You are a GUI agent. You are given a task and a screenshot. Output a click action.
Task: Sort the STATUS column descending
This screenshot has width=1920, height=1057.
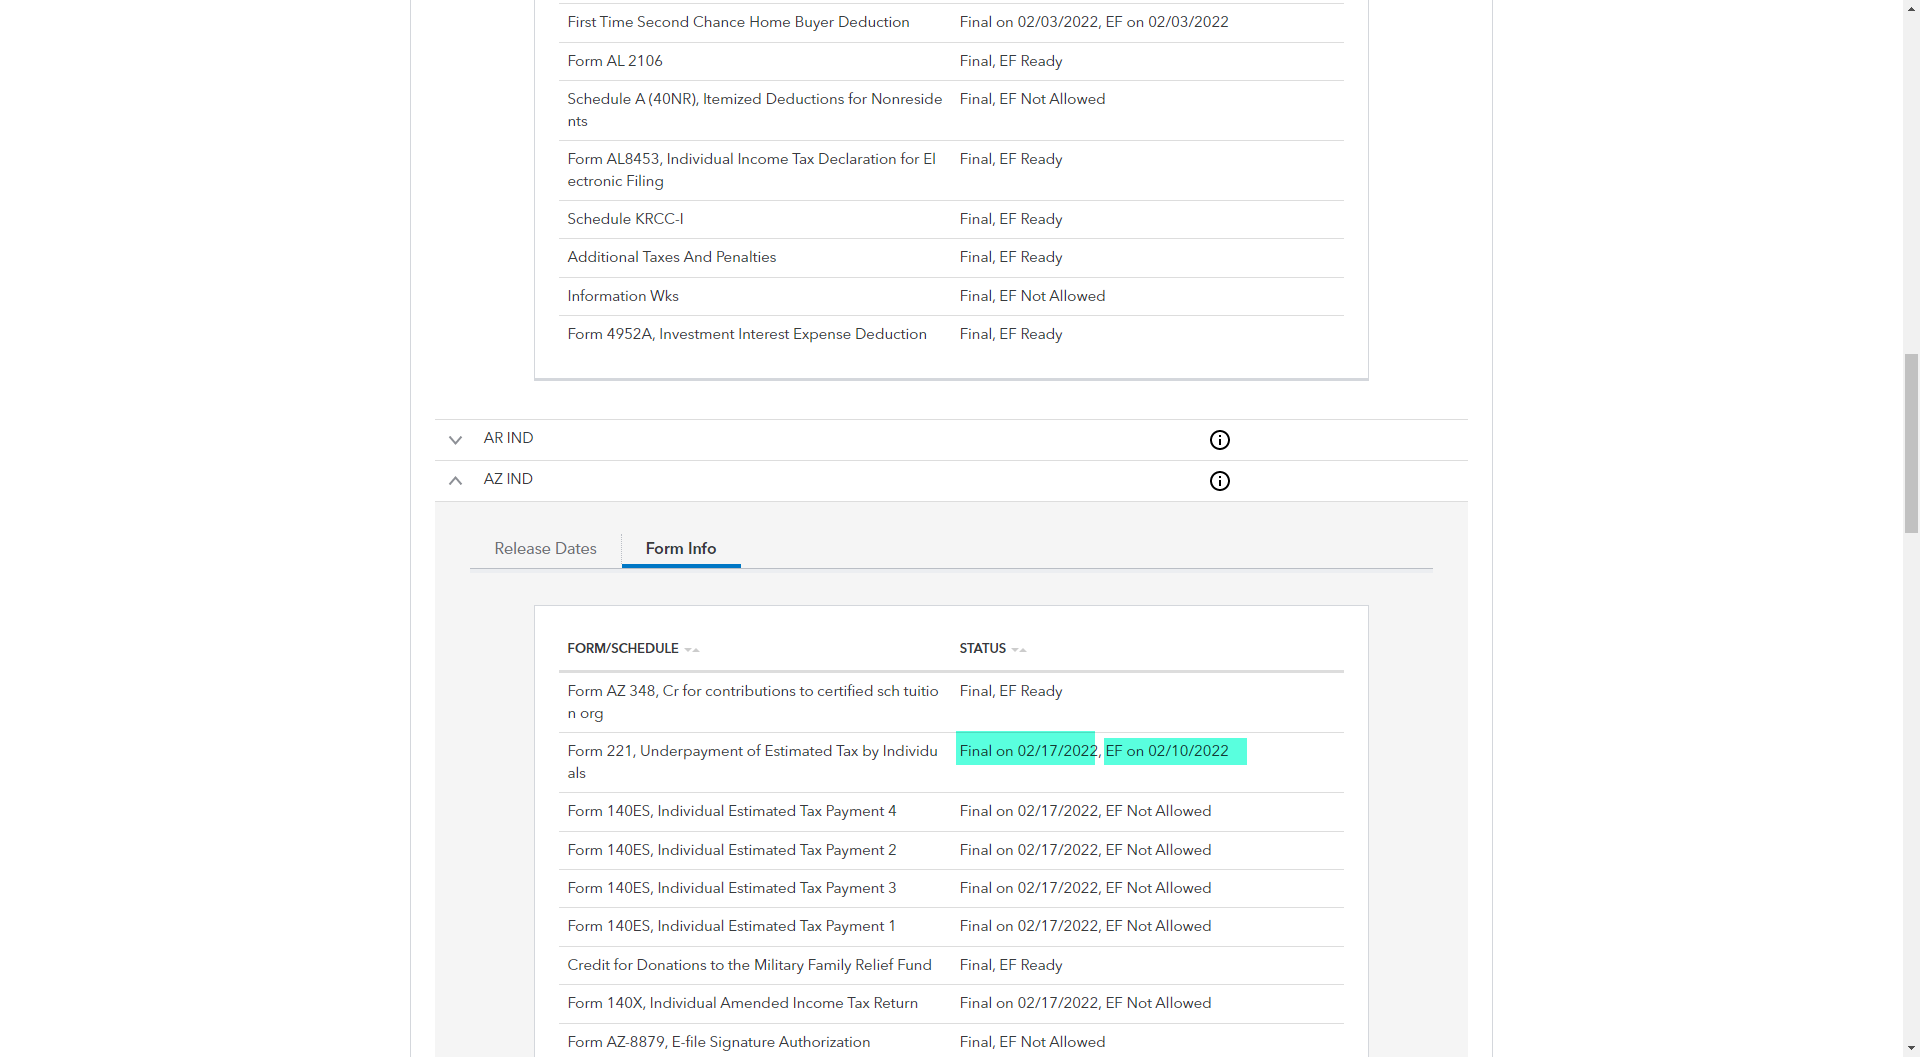pos(1015,649)
